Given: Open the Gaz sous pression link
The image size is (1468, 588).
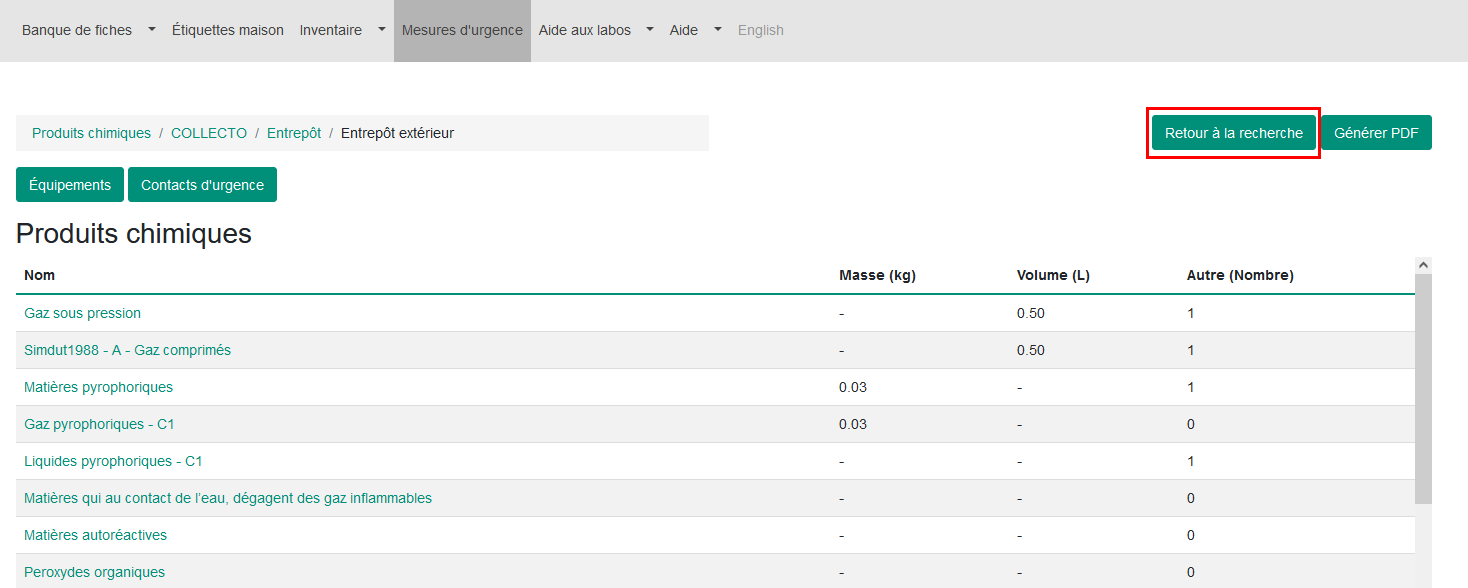Looking at the screenshot, I should coord(82,313).
